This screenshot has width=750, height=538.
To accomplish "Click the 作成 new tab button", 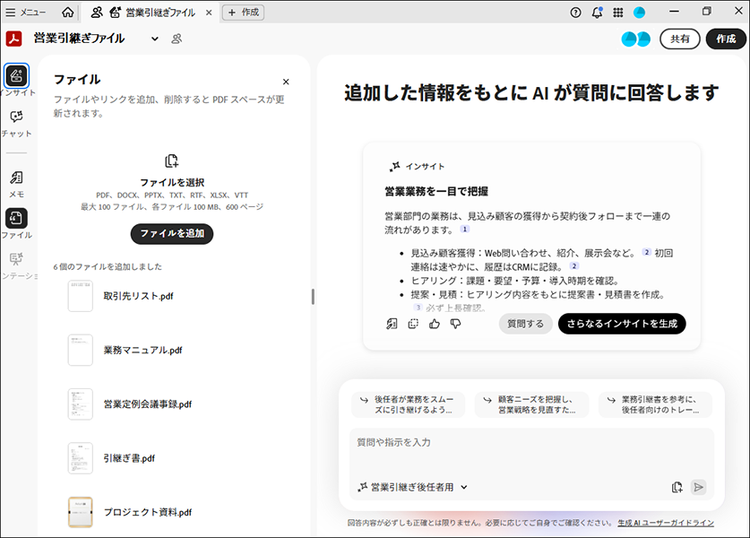I will [x=244, y=12].
